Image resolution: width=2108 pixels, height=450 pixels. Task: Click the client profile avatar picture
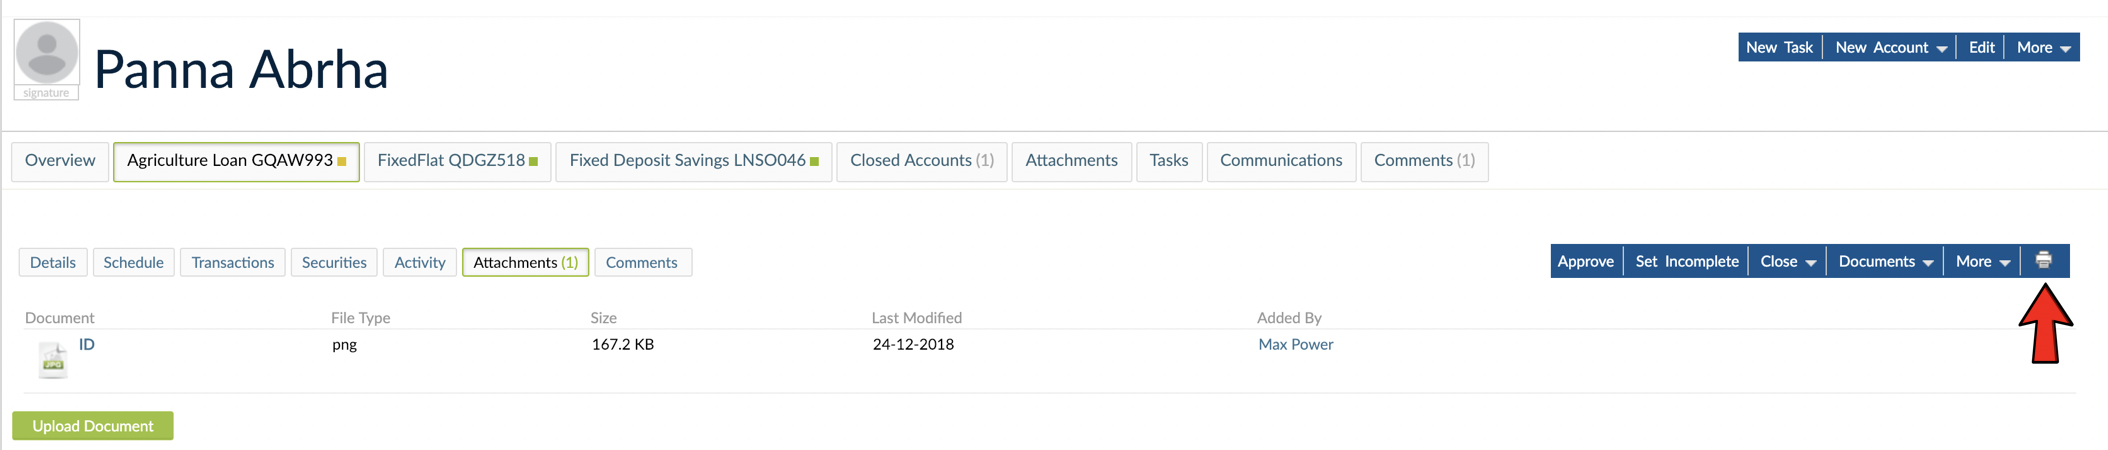point(47,53)
